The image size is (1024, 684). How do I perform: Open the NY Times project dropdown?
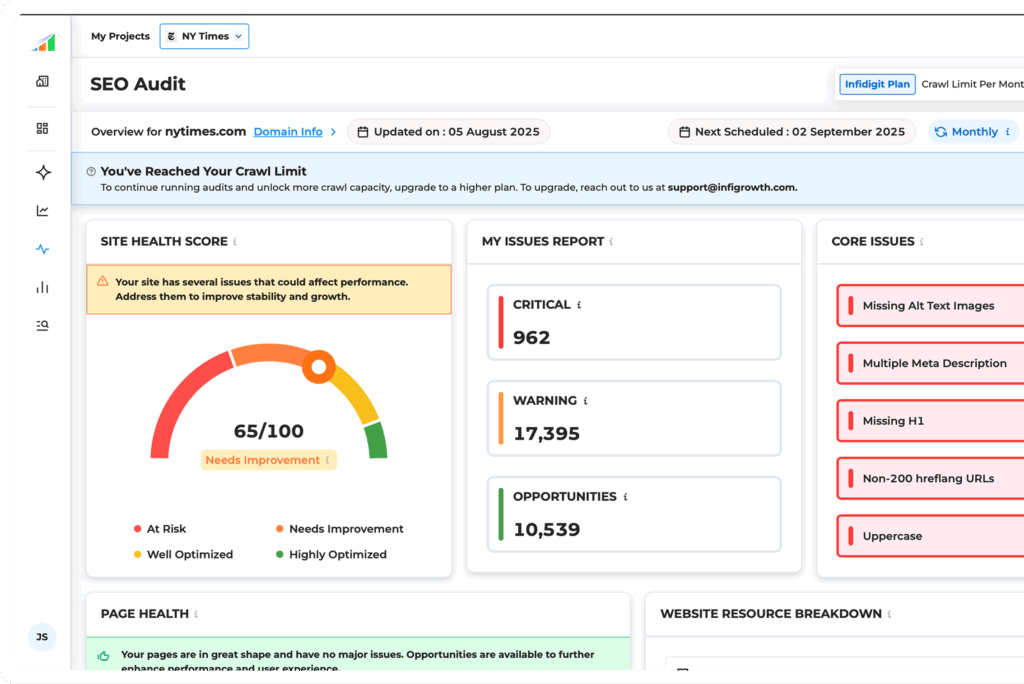(x=204, y=36)
